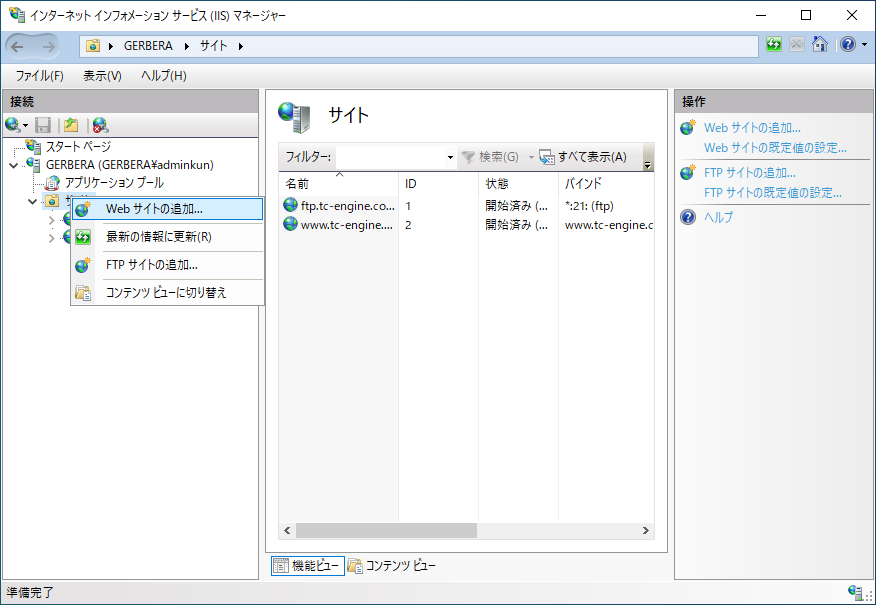Click the フィルター text input field
Screen dimensions: 876x605
[x=390, y=158]
